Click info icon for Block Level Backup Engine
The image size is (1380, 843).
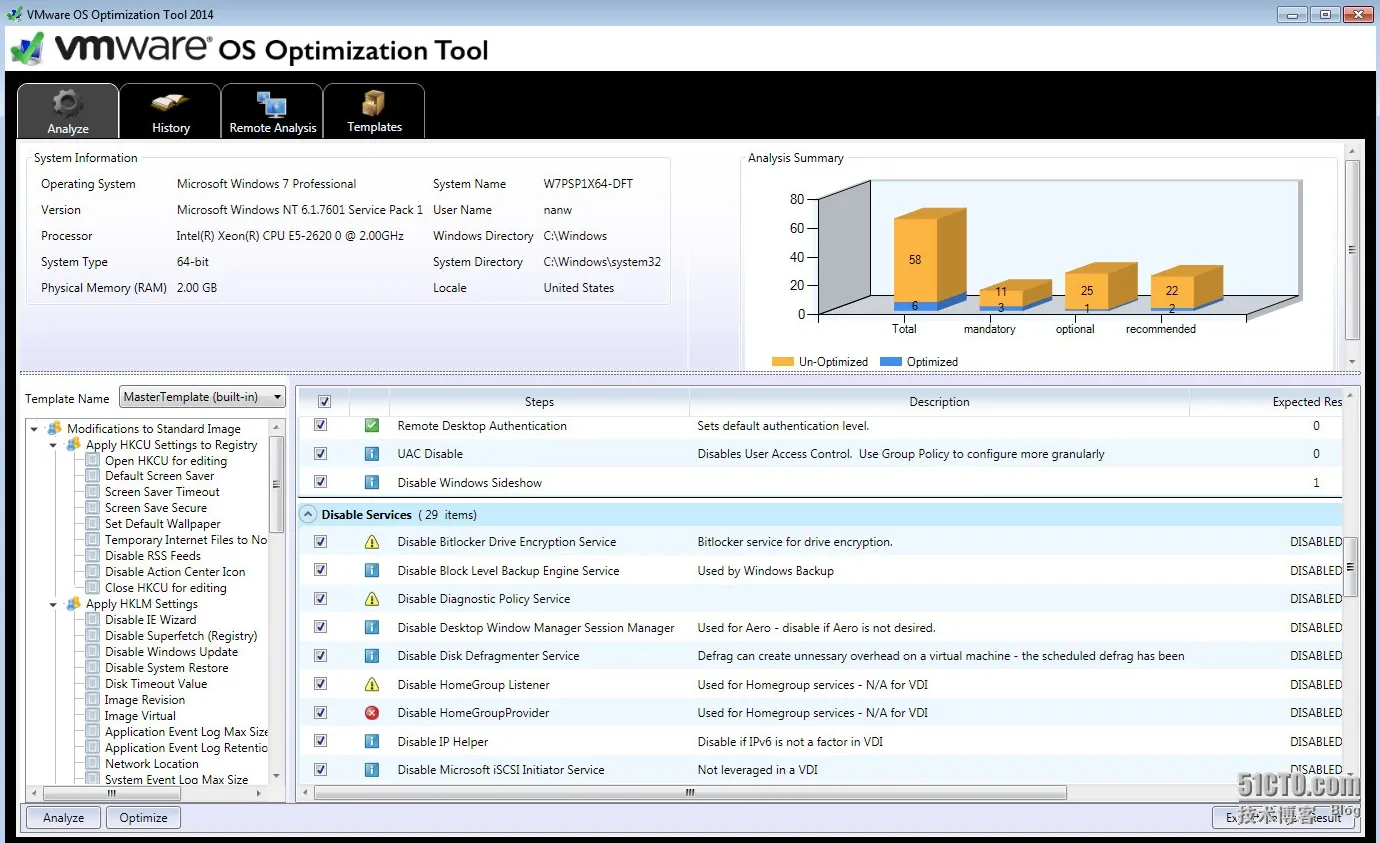[x=372, y=570]
